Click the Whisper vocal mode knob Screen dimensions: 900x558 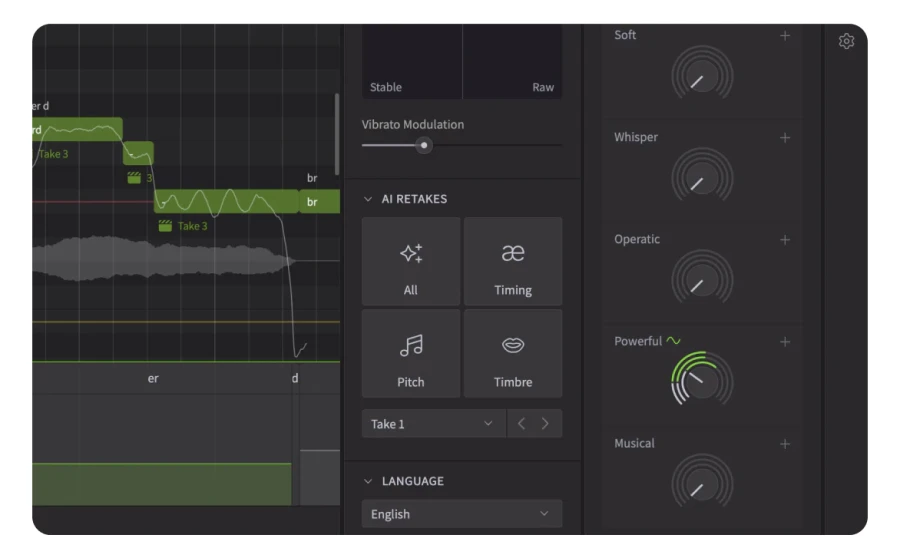click(702, 178)
